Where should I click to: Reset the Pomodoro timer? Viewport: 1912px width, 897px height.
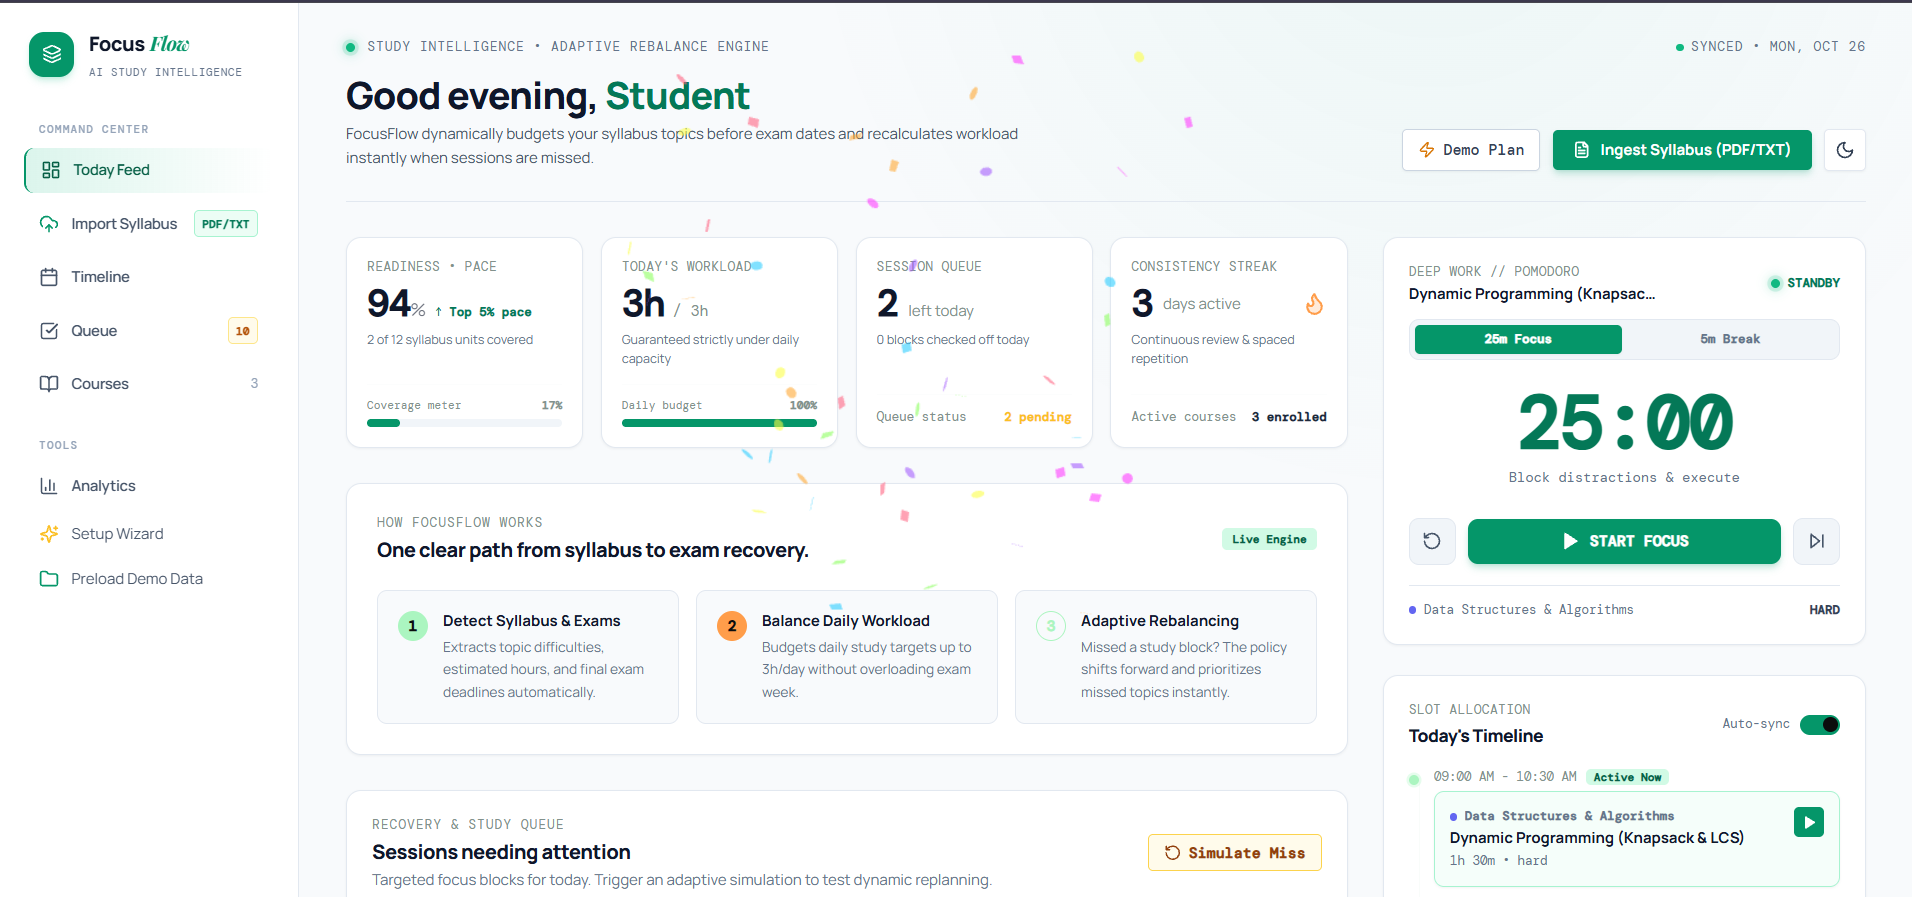[1432, 541]
